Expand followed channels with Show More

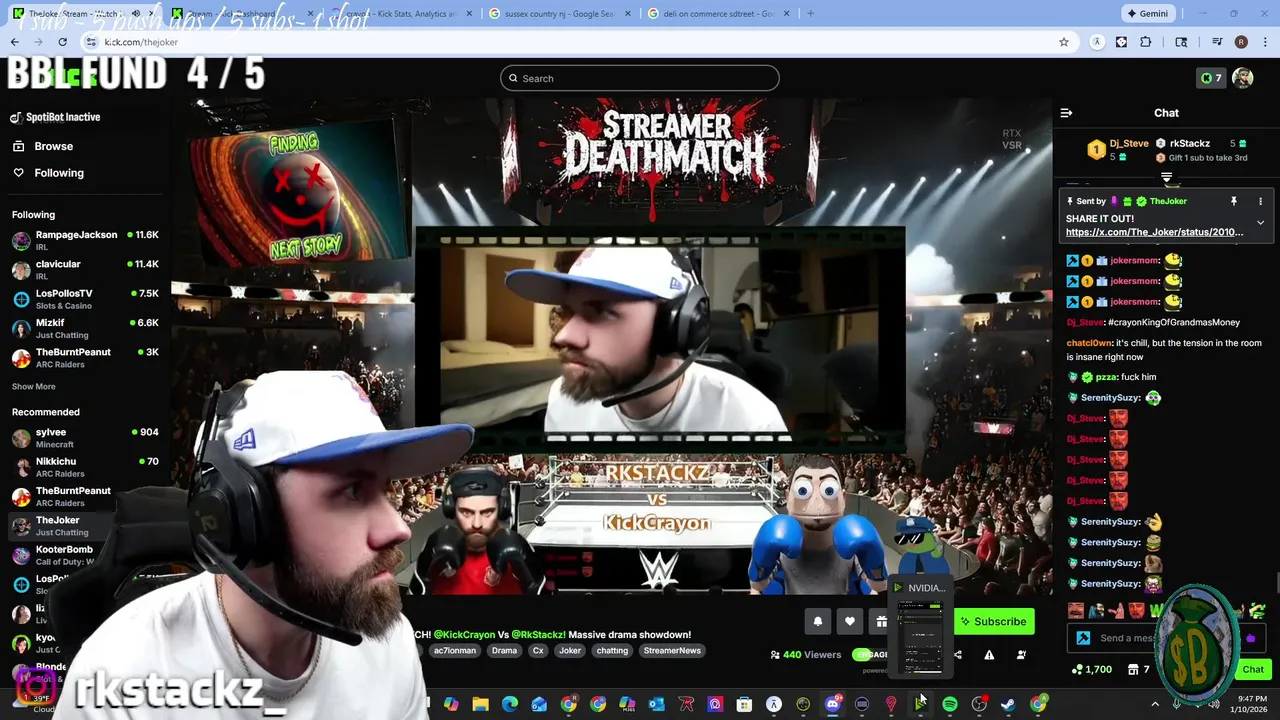pyautogui.click(x=34, y=387)
